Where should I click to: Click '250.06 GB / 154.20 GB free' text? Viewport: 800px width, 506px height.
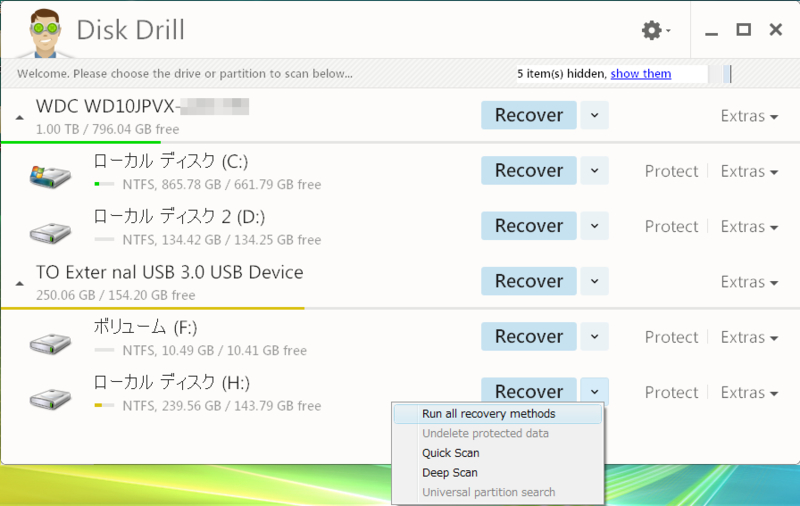pos(116,295)
